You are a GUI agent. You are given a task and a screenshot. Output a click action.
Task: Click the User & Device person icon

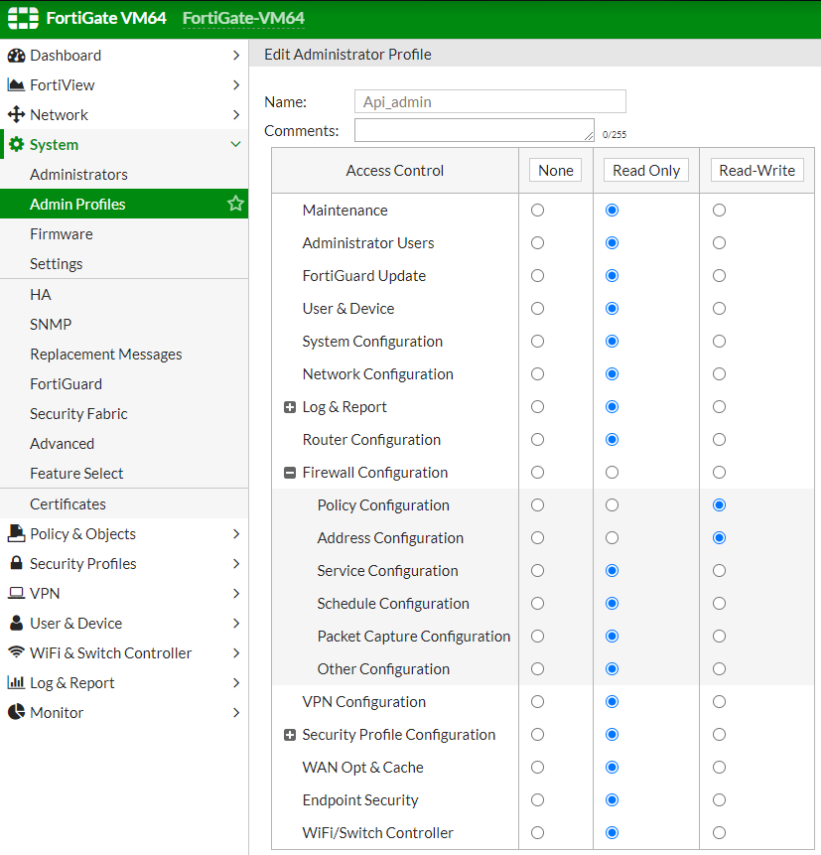click(x=16, y=623)
